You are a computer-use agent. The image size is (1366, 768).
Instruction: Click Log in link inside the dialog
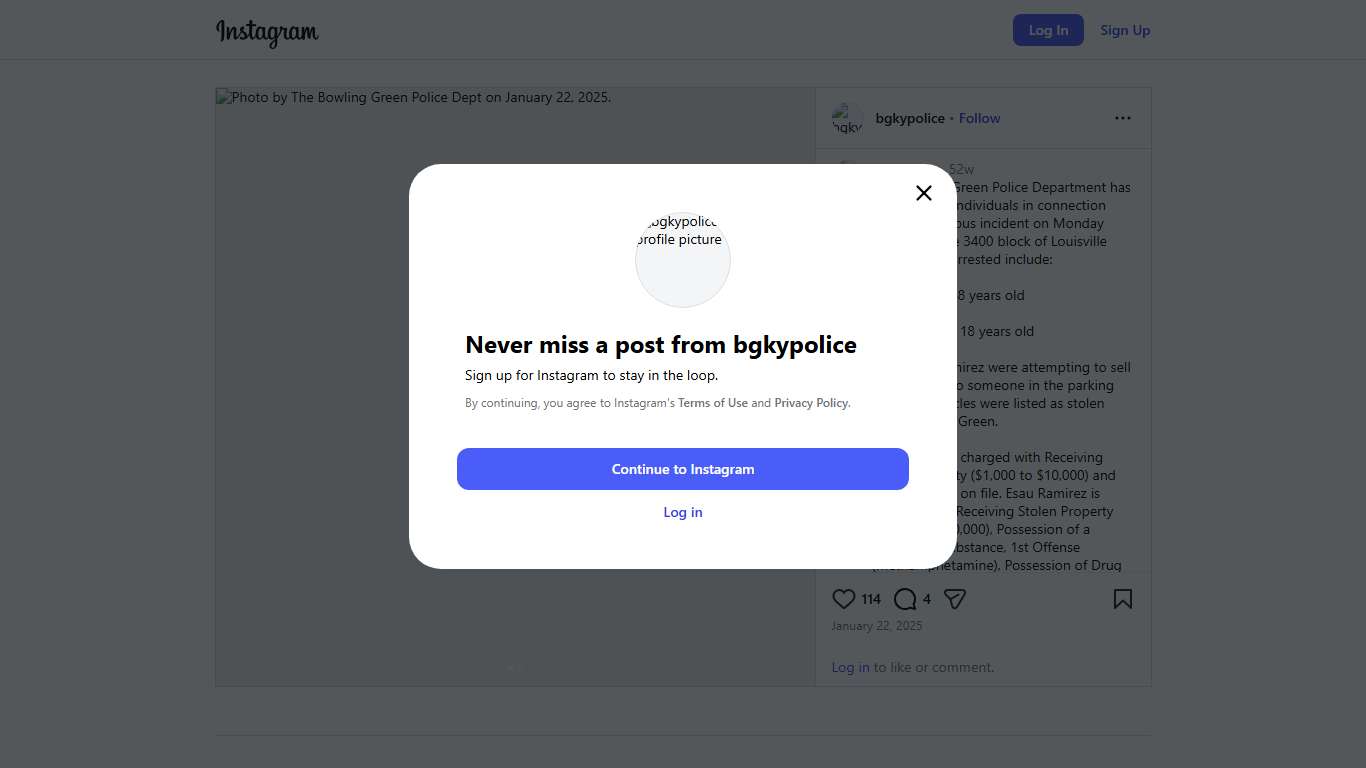pos(683,512)
